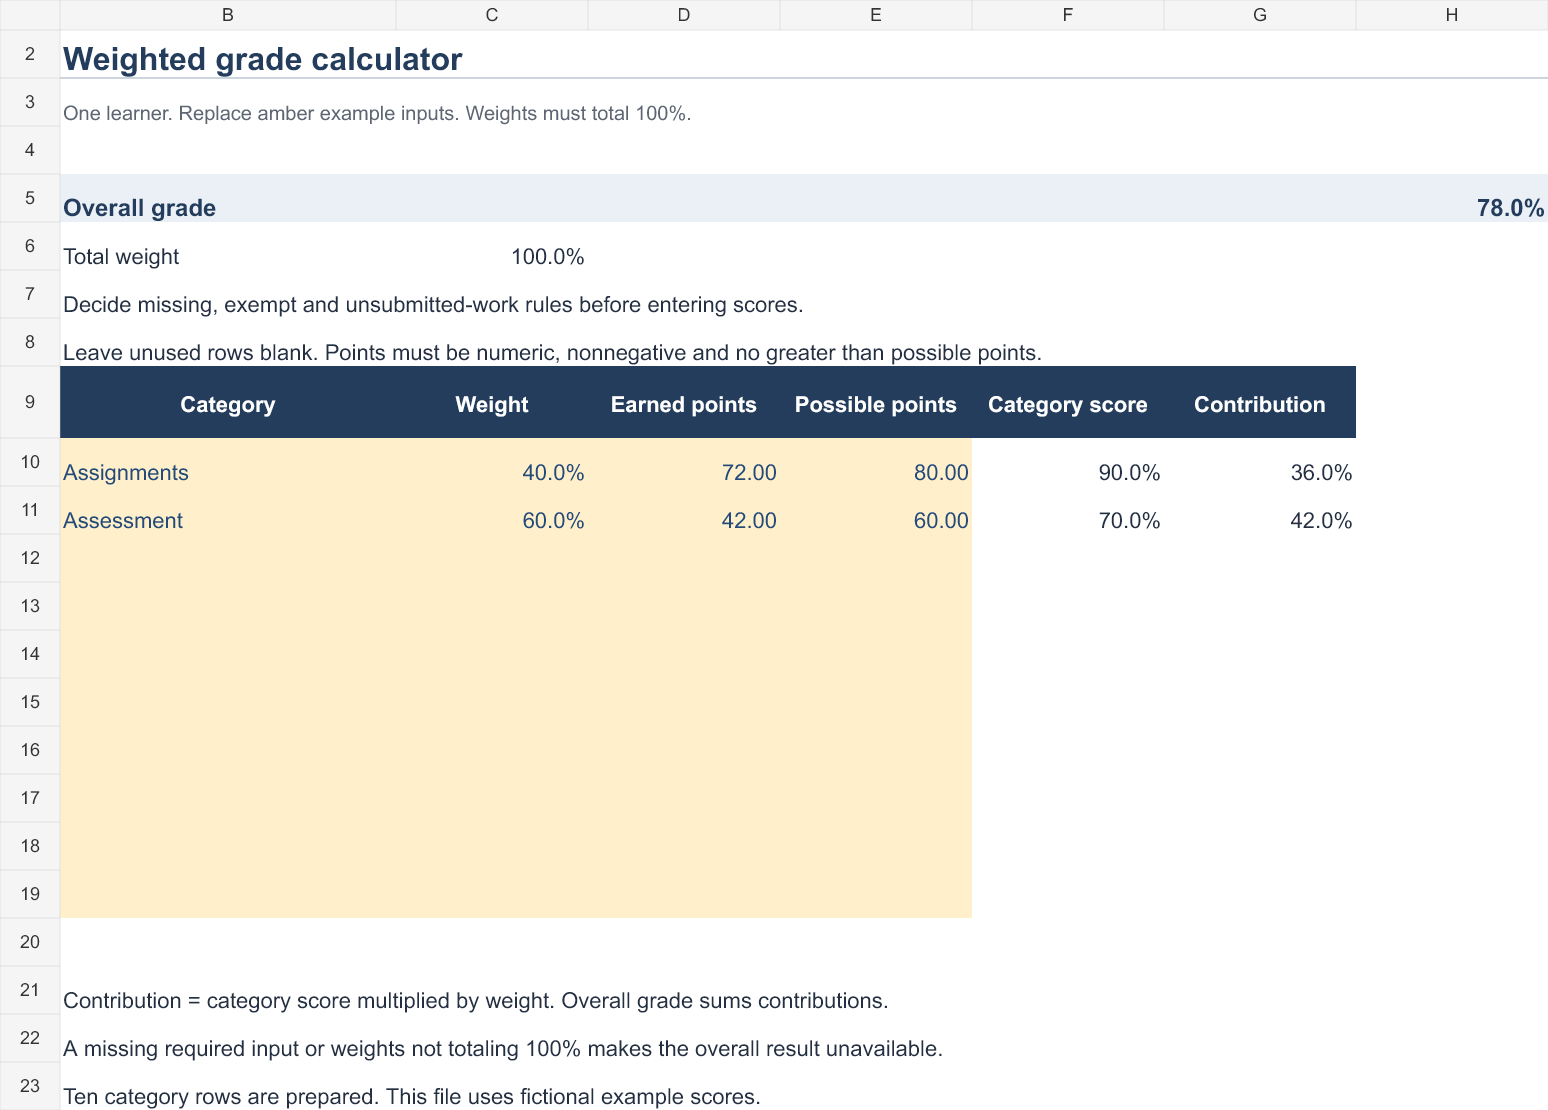Select column D header
Viewport: 1548px width, 1110px height.
684,15
